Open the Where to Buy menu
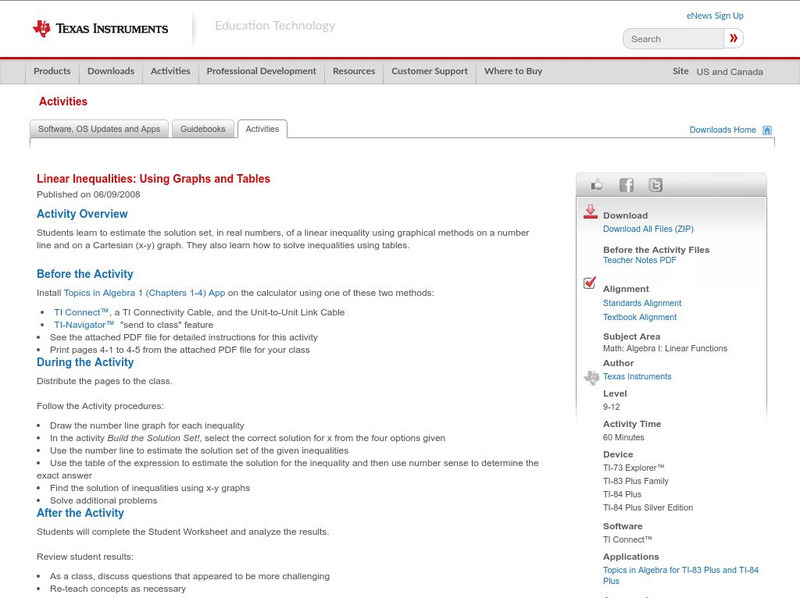Image resolution: width=800 pixels, height=598 pixels. [513, 71]
